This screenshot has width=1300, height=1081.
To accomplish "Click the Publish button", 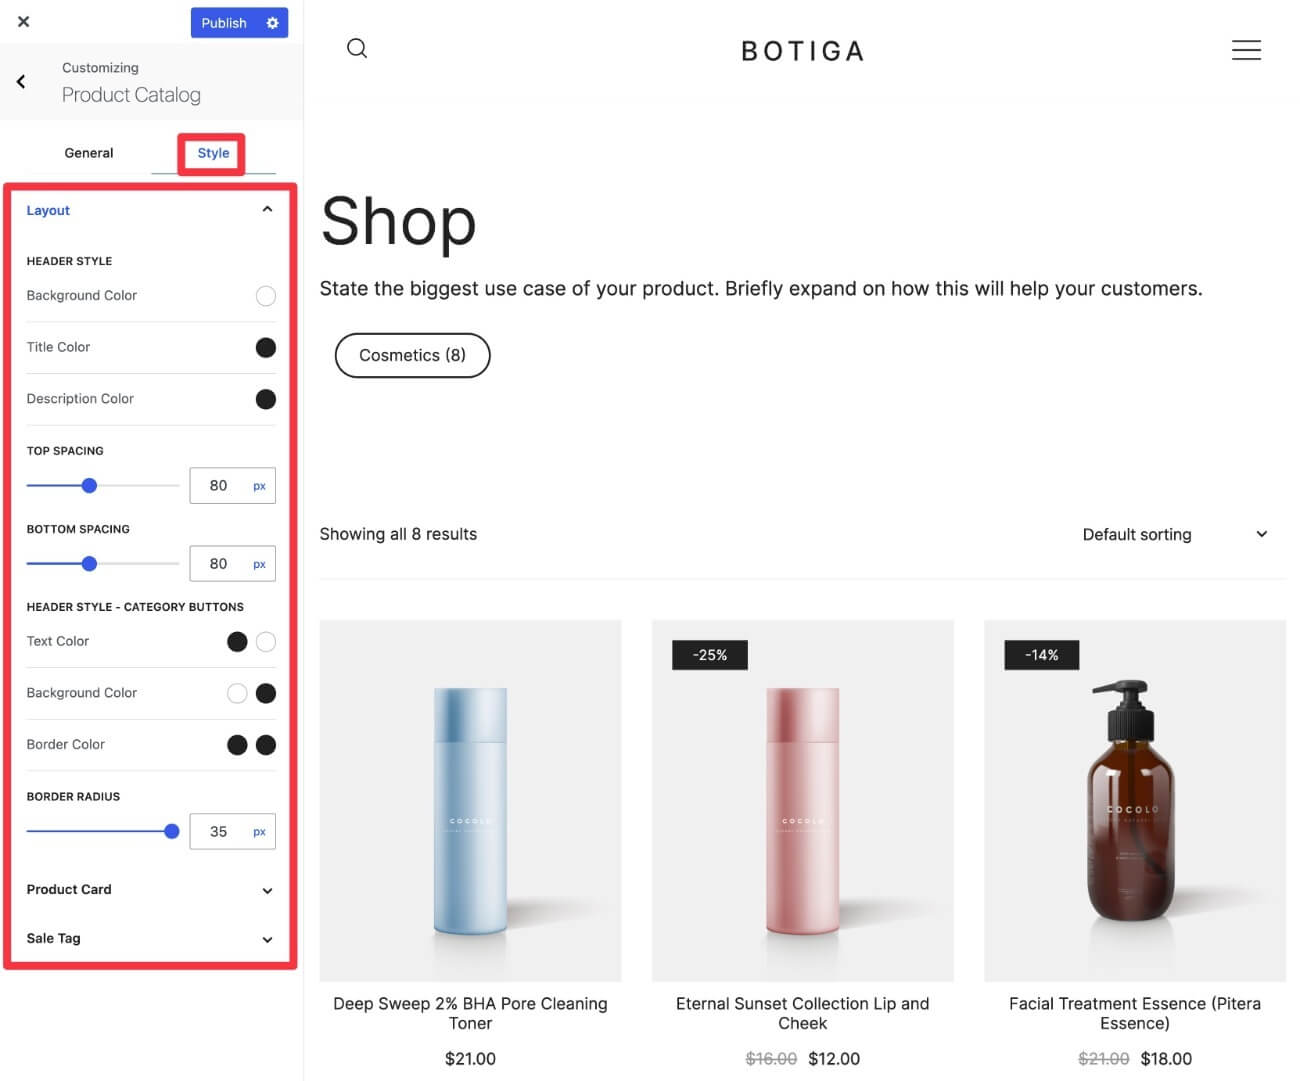I will click(x=224, y=23).
